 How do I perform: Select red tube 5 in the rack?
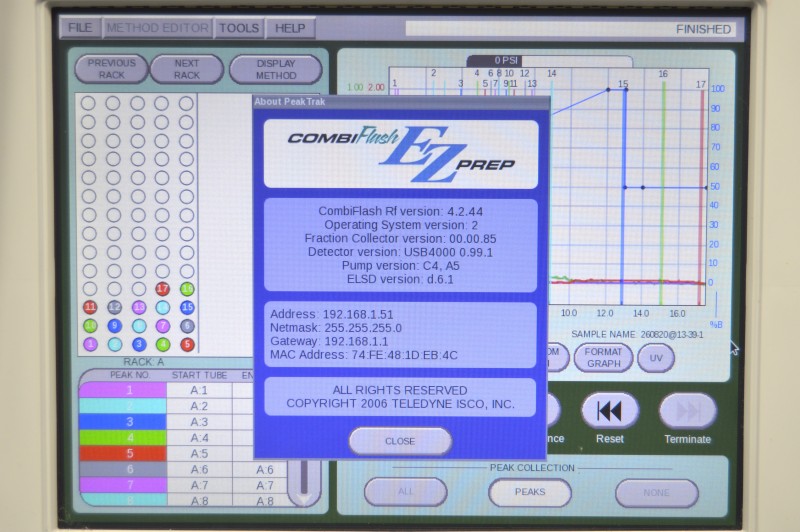187,344
